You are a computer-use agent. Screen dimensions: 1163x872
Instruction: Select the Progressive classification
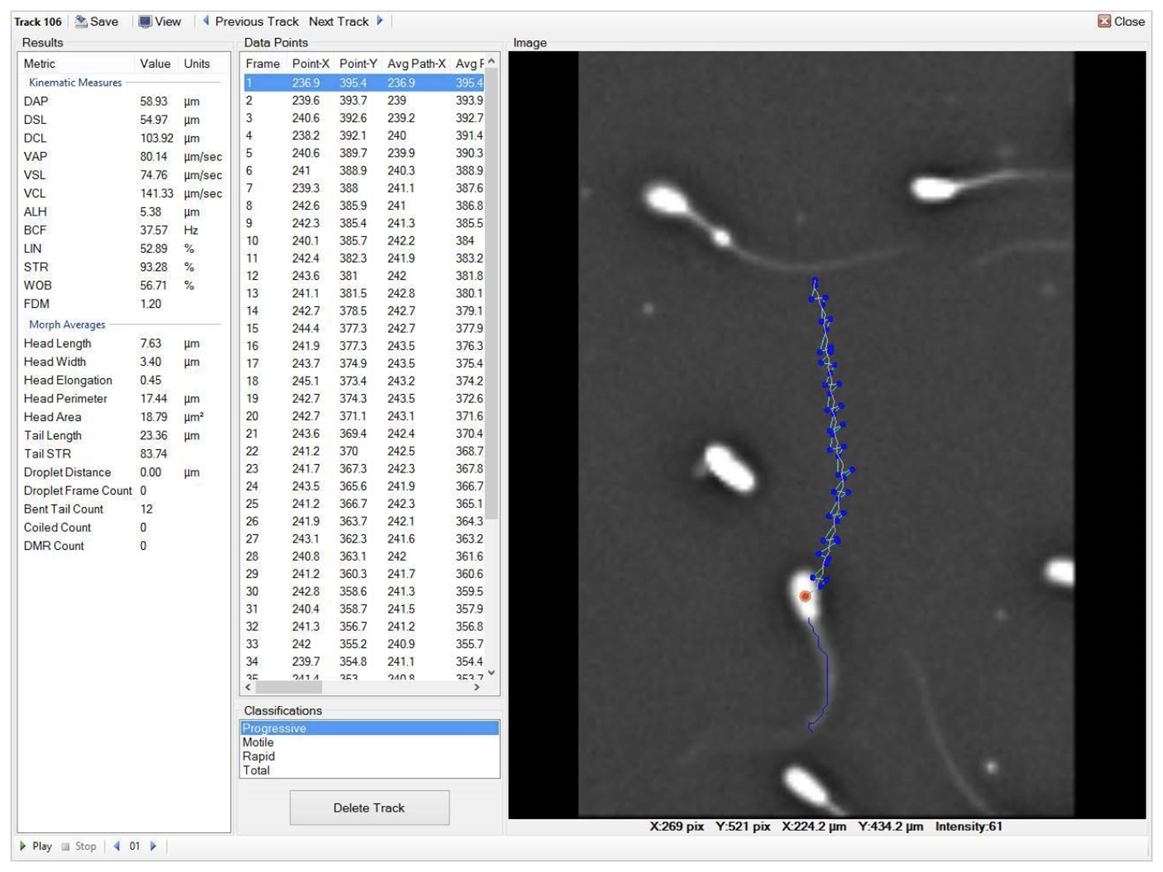pos(369,728)
